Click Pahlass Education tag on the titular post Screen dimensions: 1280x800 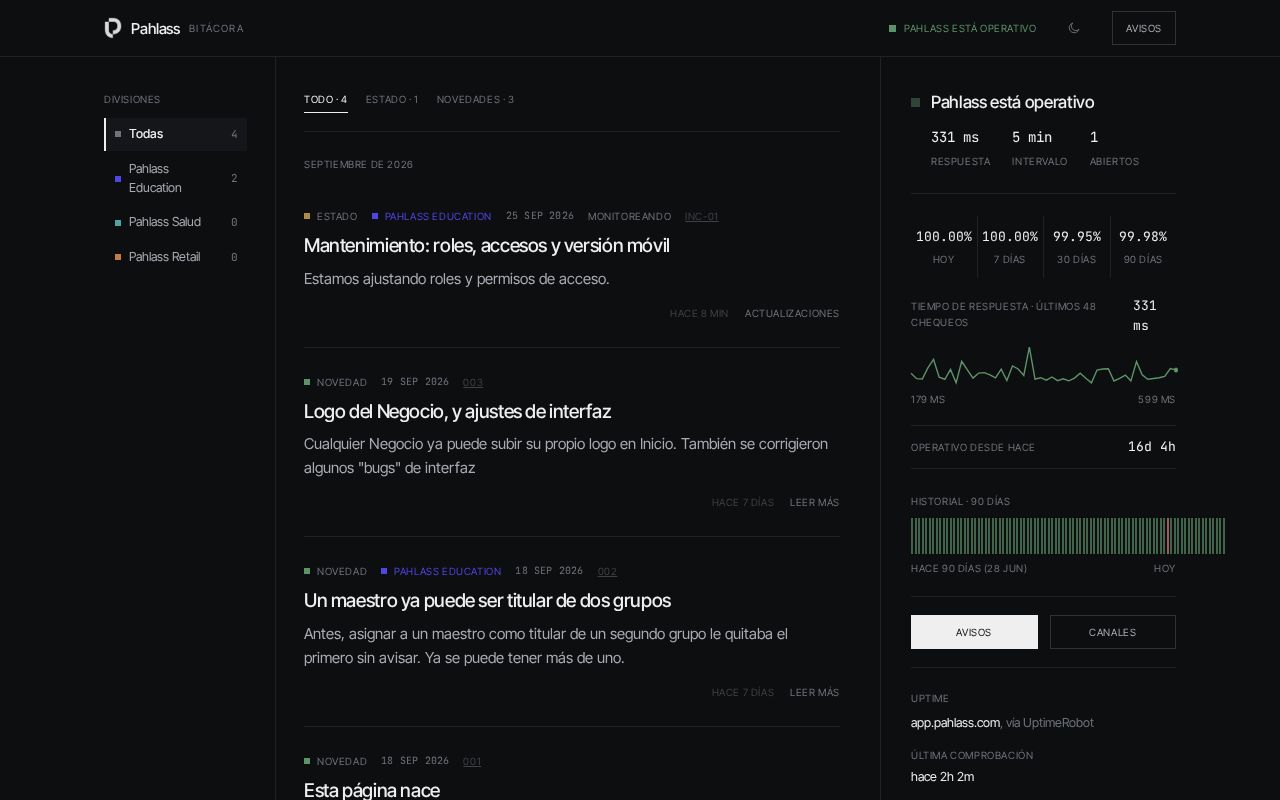[441, 571]
